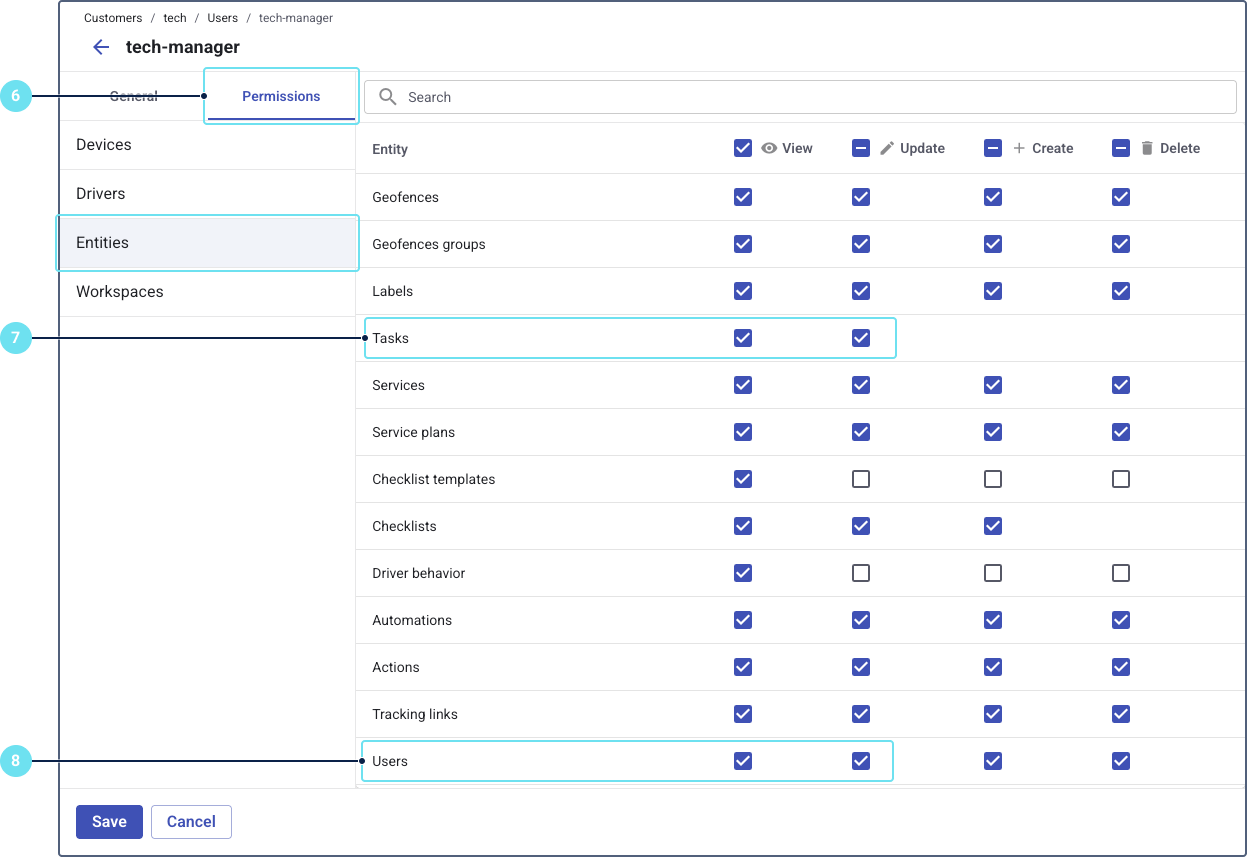
Task: Toggle the Create column header checkbox
Action: tap(993, 148)
